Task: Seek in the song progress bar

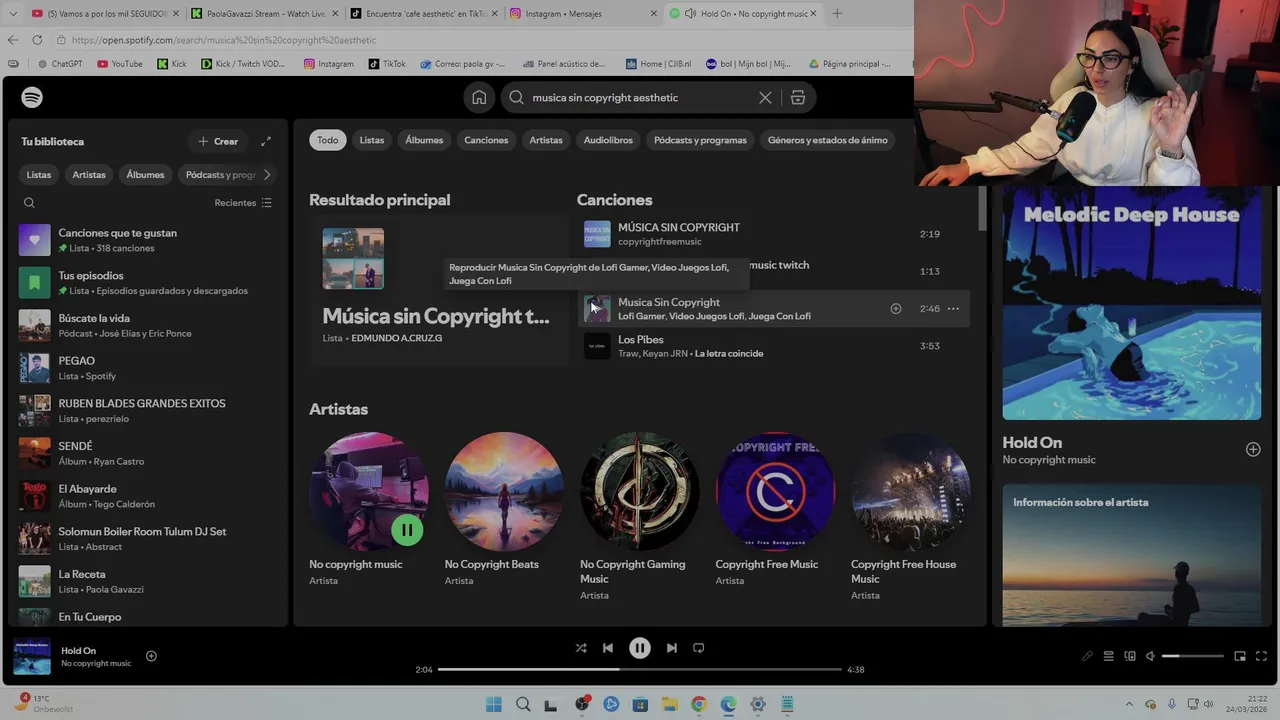Action: [x=640, y=669]
